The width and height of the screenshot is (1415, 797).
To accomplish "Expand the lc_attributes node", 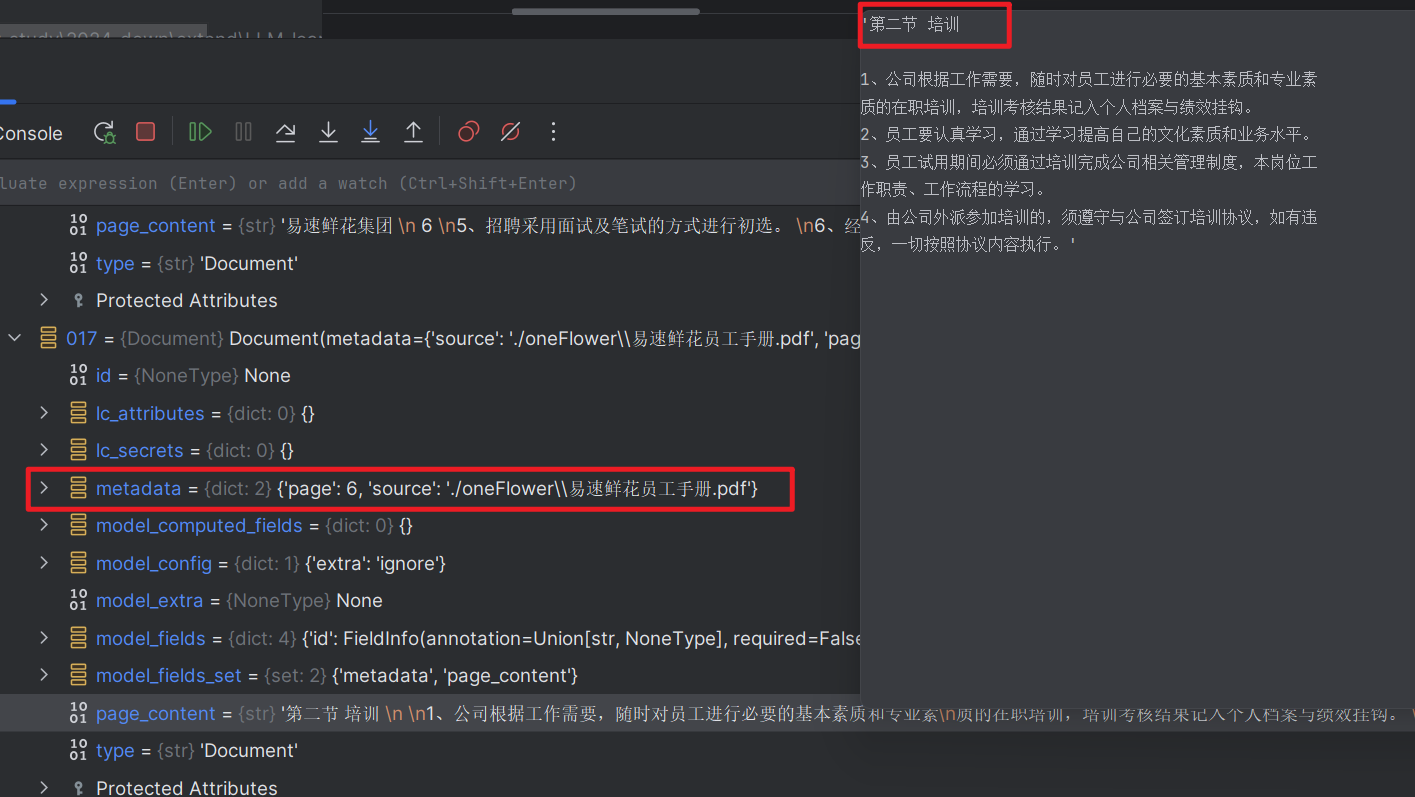I will click(x=44, y=413).
